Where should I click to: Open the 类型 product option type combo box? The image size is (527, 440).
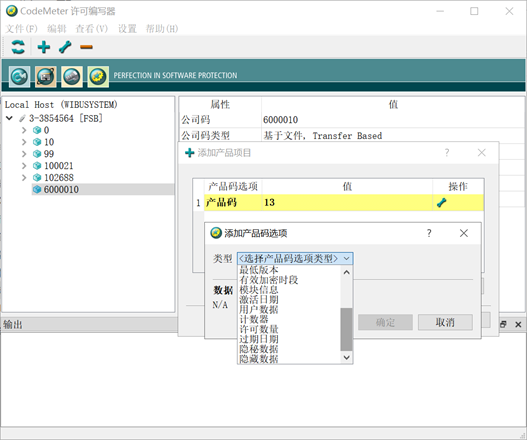click(295, 258)
